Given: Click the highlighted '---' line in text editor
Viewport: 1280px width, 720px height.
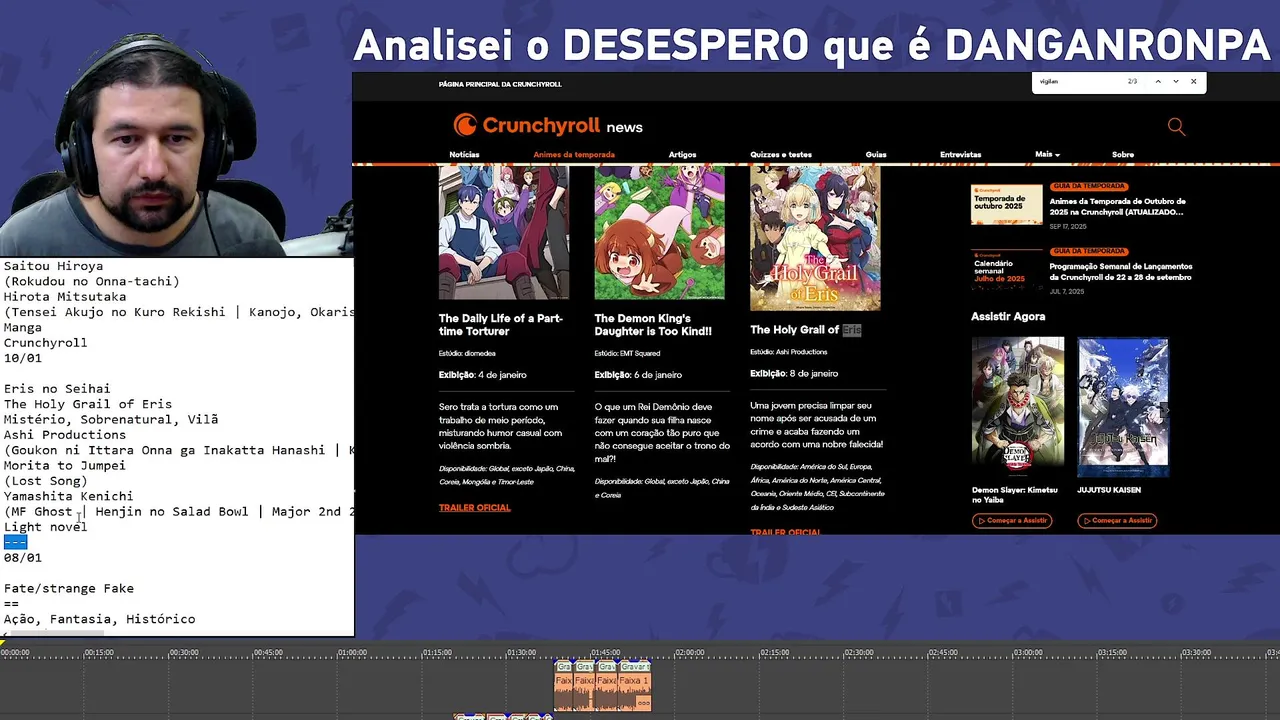Looking at the screenshot, I should click(15, 542).
